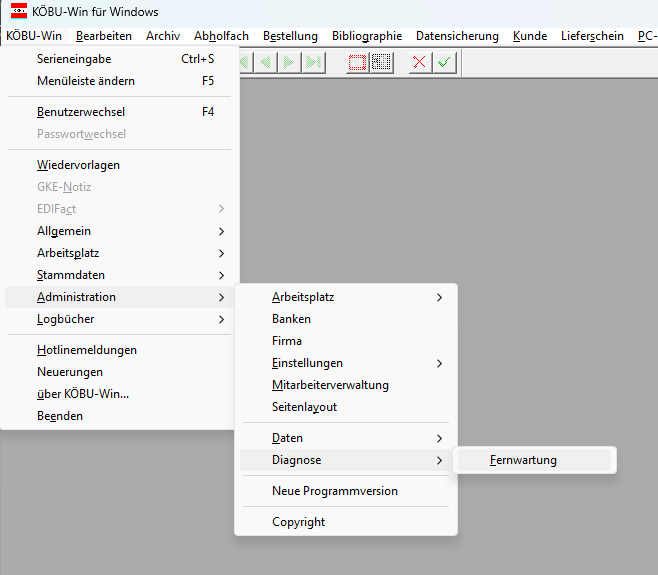Expand the Stammdaten submenu
Image resolution: width=658 pixels, height=575 pixels.
click(x=120, y=275)
